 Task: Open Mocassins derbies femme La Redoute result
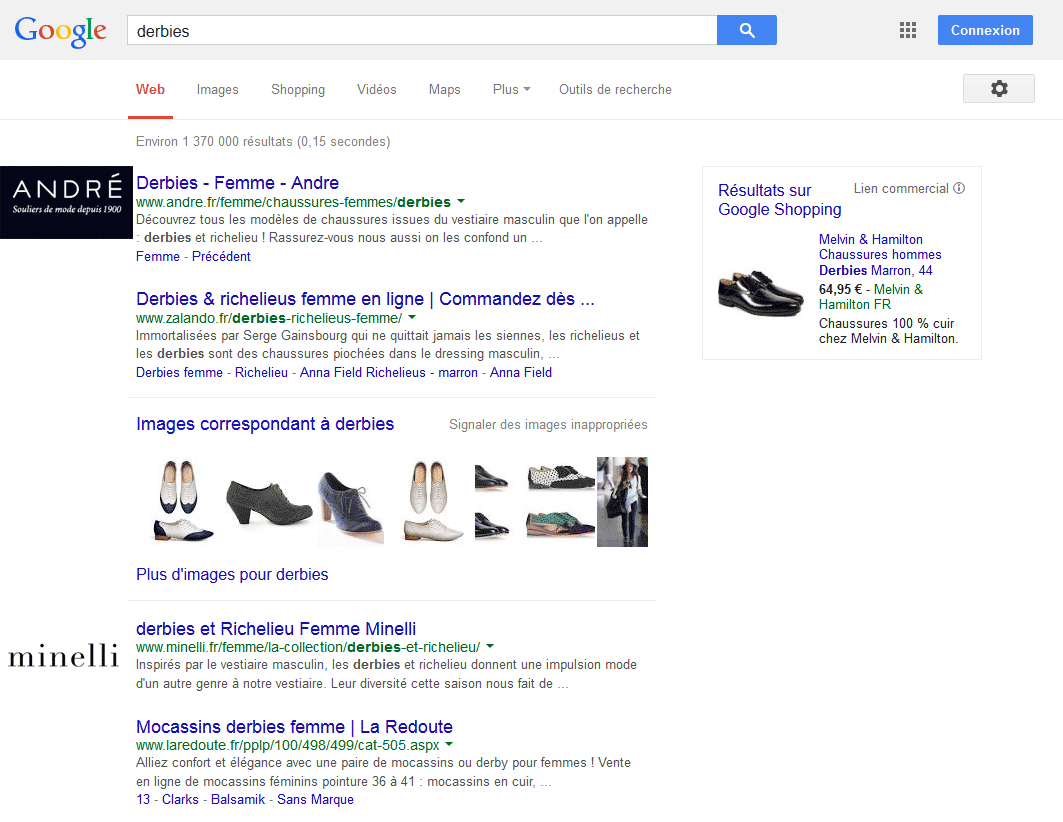click(x=294, y=727)
